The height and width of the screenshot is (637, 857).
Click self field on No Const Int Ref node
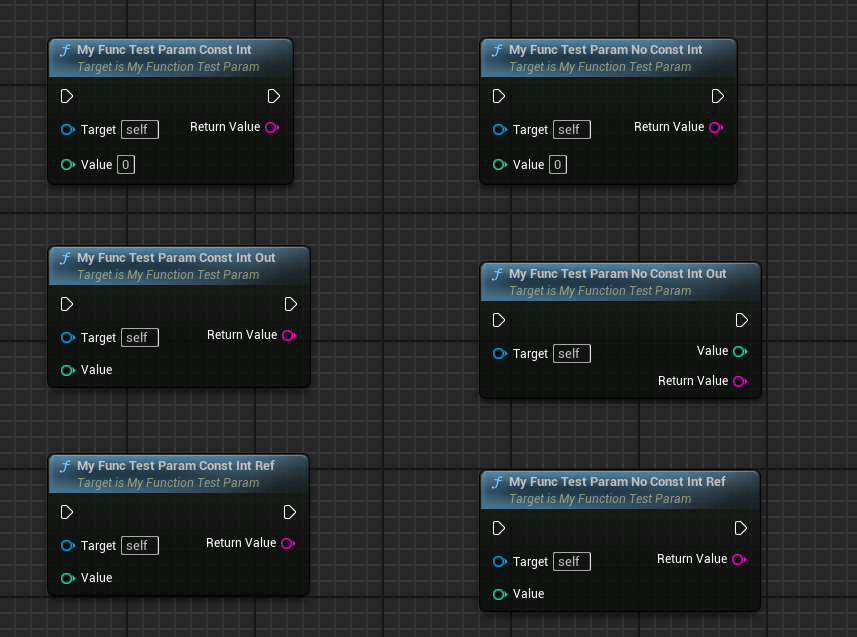point(571,562)
